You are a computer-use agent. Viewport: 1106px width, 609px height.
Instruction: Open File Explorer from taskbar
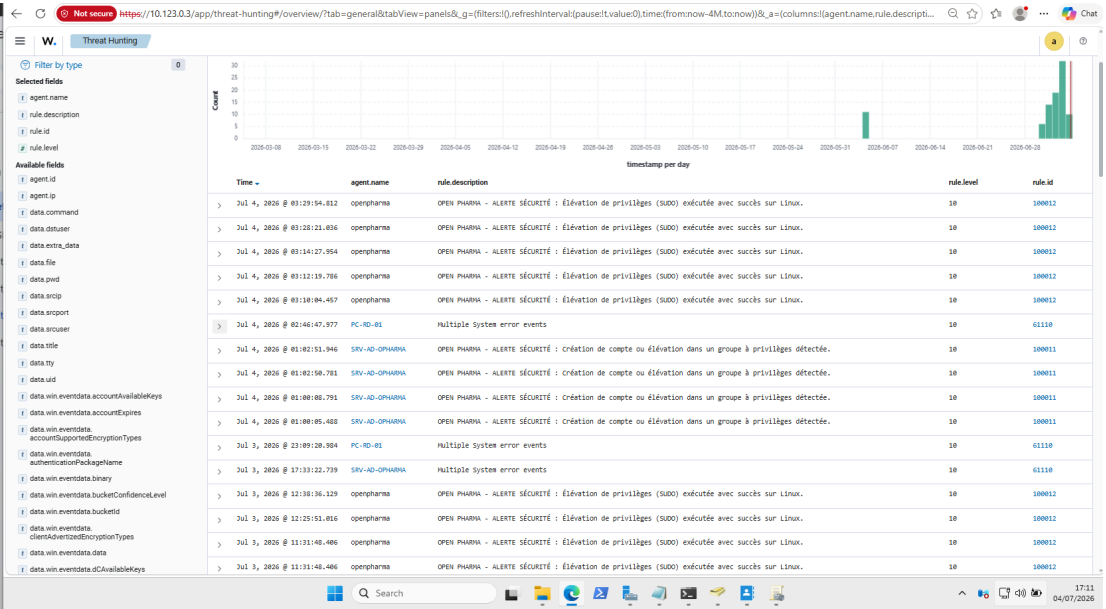(x=542, y=593)
